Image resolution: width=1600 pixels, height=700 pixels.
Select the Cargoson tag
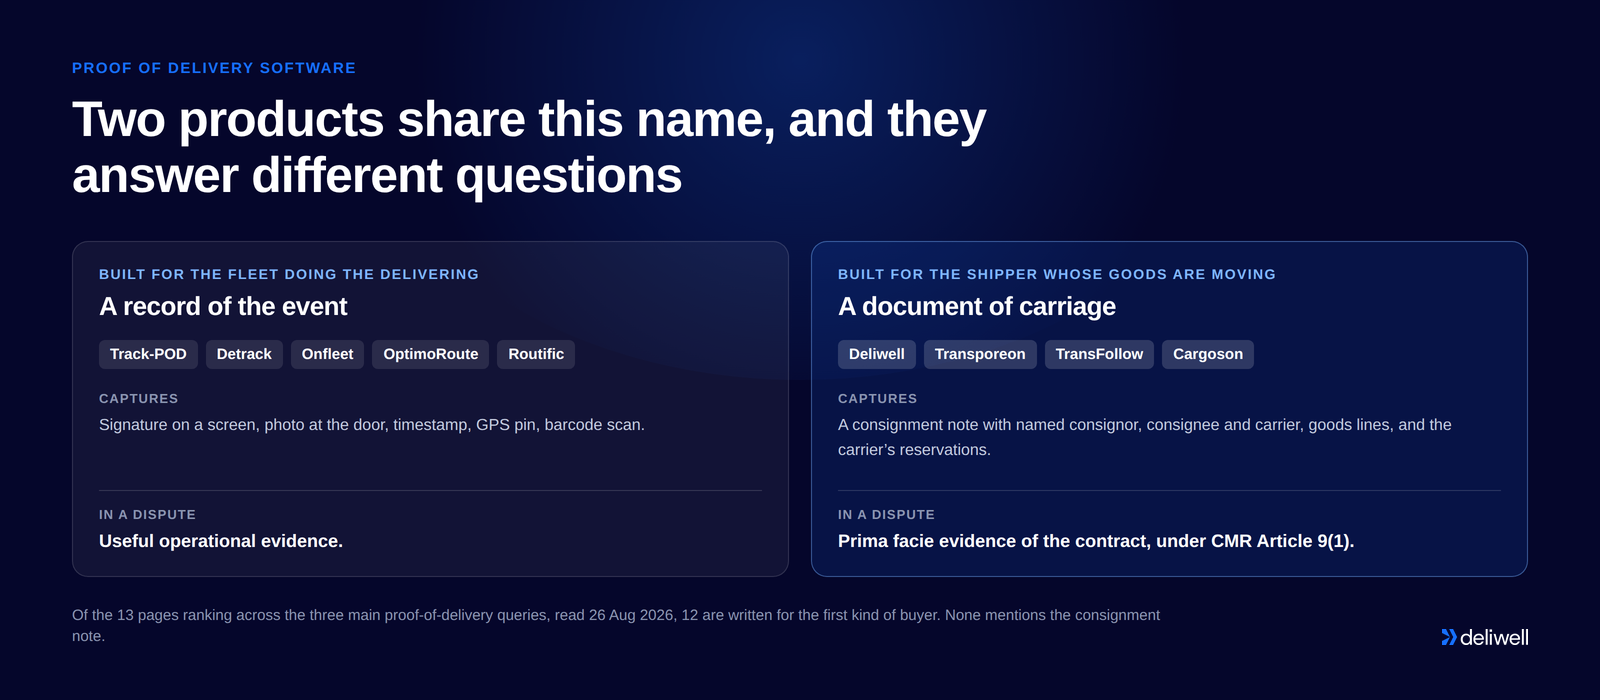pos(1208,354)
